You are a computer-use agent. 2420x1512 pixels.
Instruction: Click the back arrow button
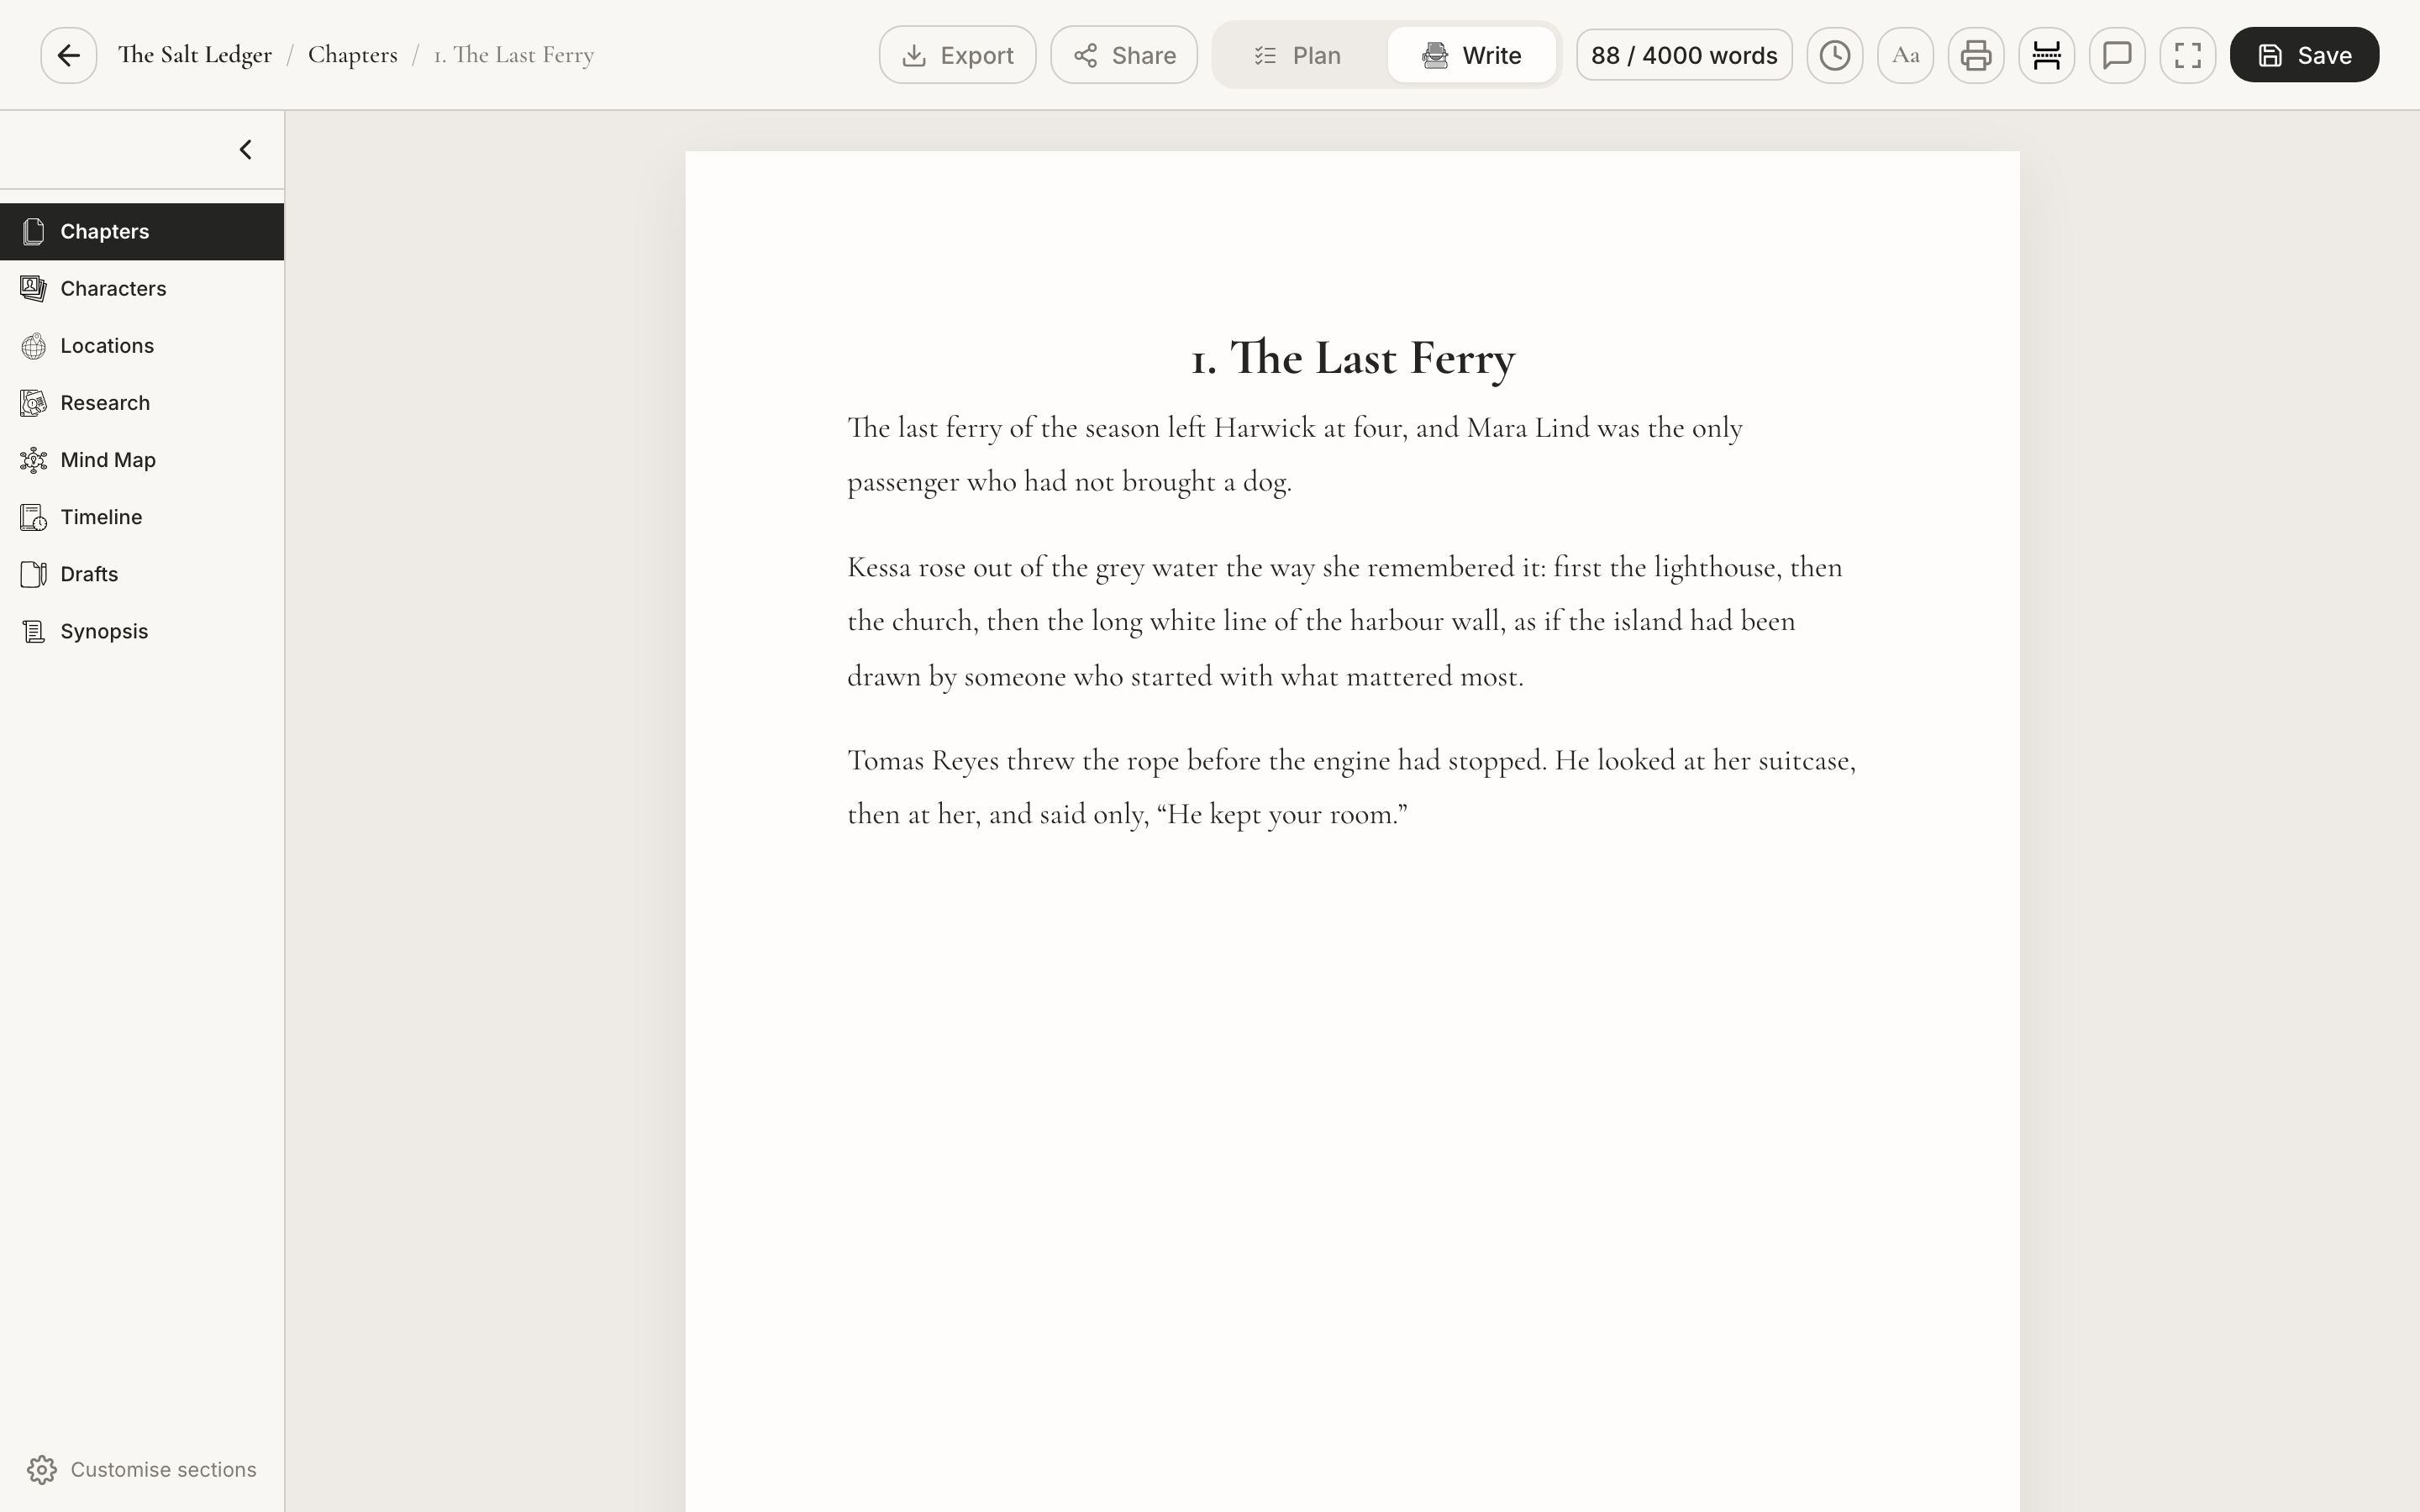68,55
